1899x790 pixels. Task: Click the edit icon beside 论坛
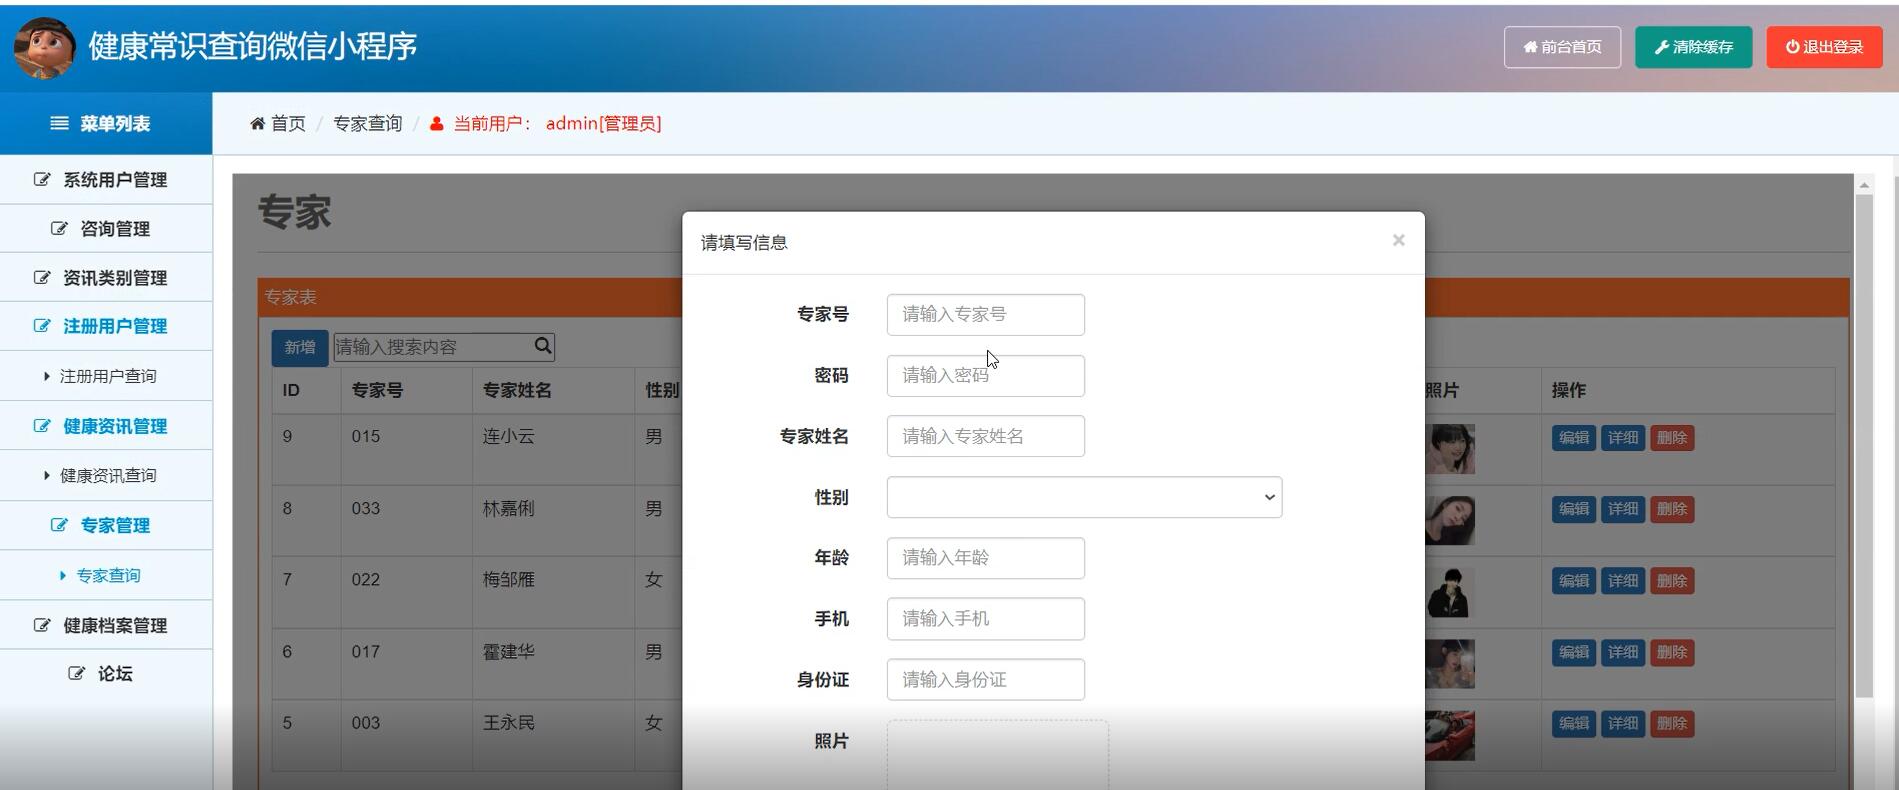coord(76,673)
